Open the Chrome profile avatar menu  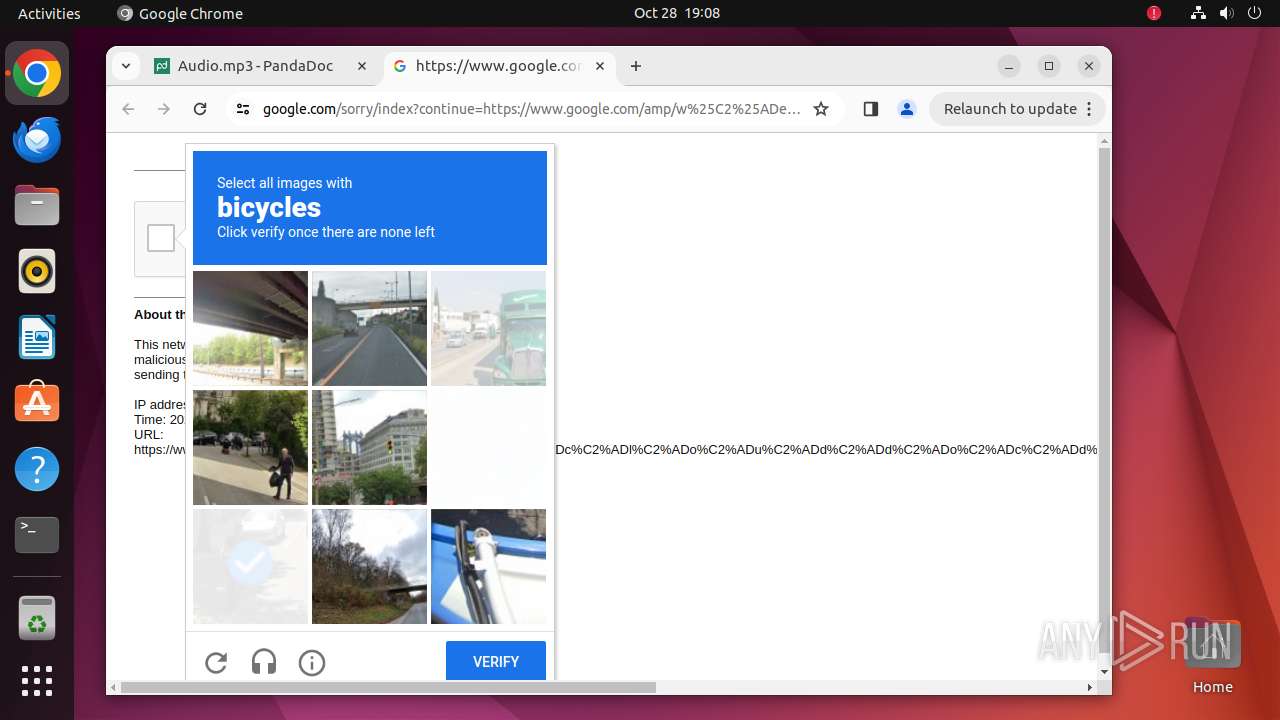pos(907,109)
